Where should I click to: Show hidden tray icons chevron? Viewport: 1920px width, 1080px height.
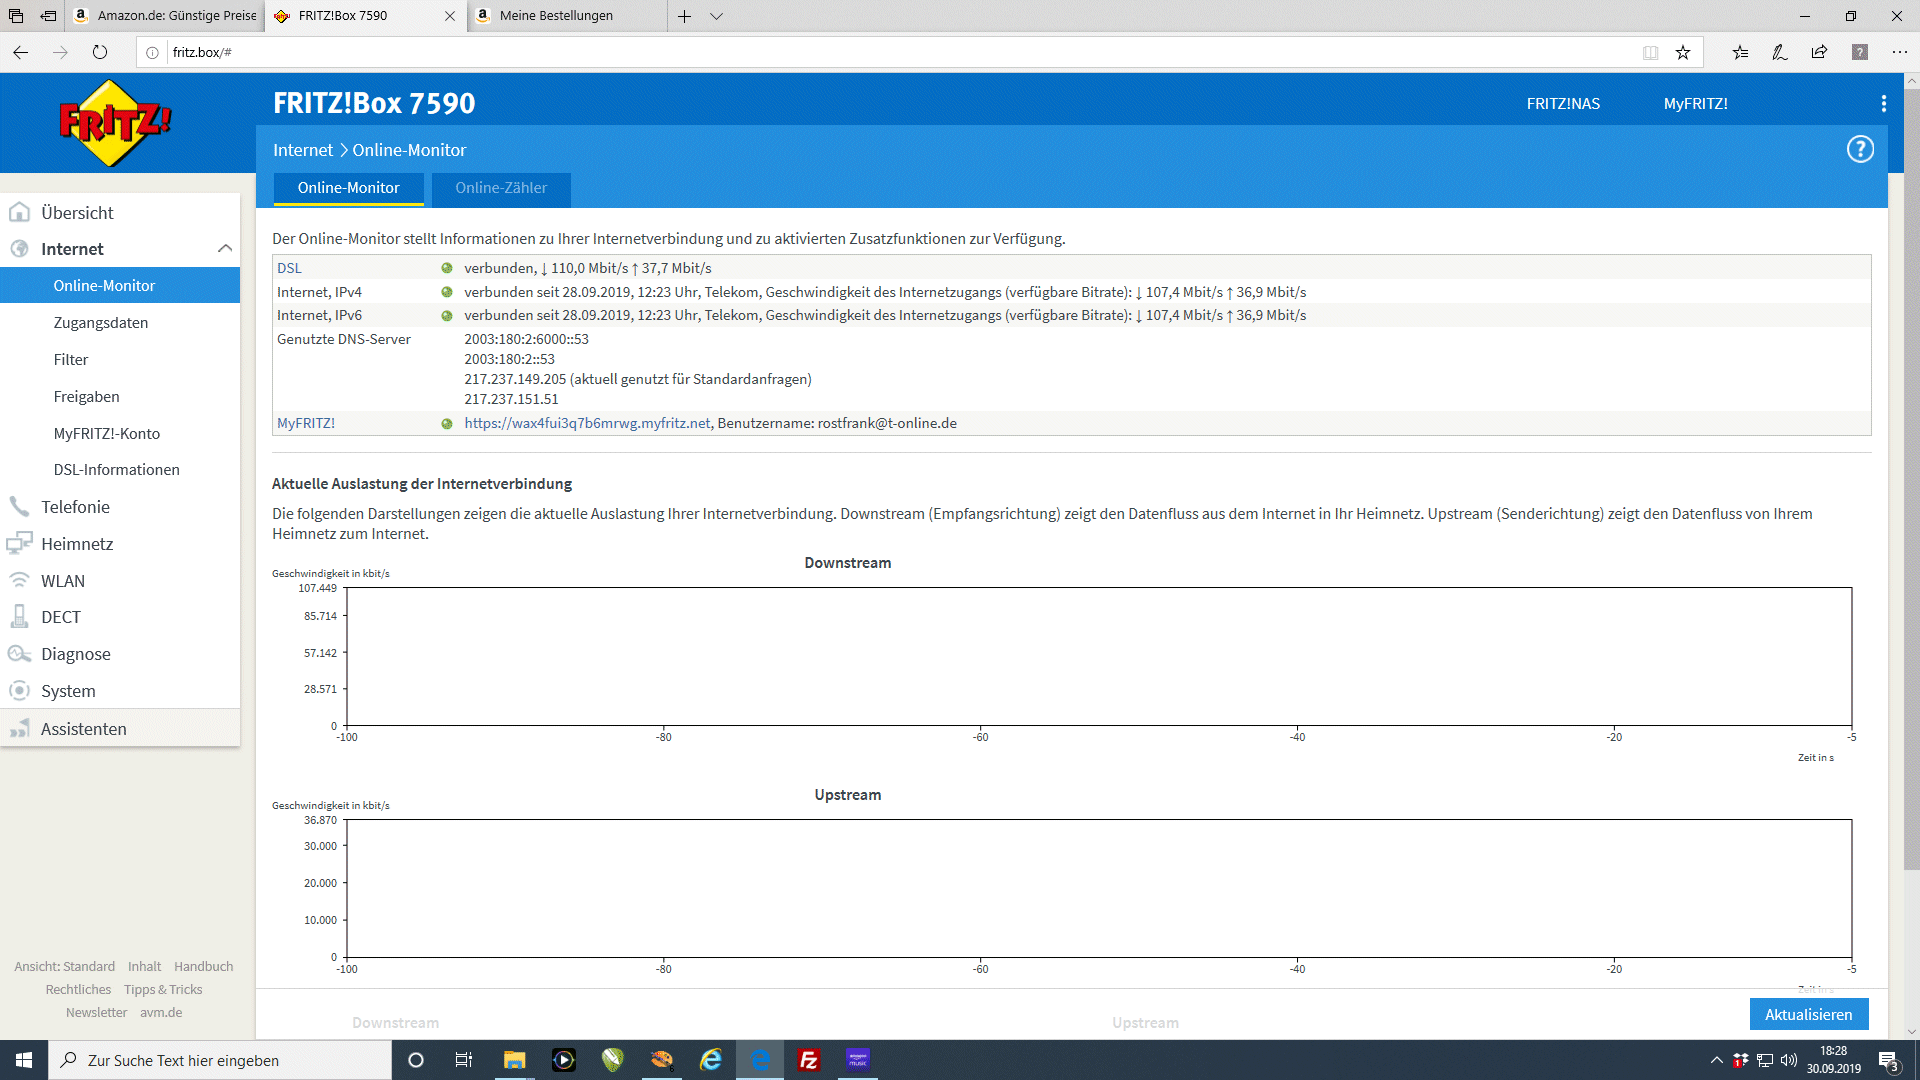point(1717,1060)
